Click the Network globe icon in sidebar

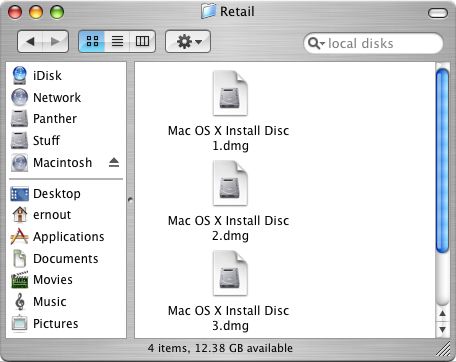pos(19,97)
